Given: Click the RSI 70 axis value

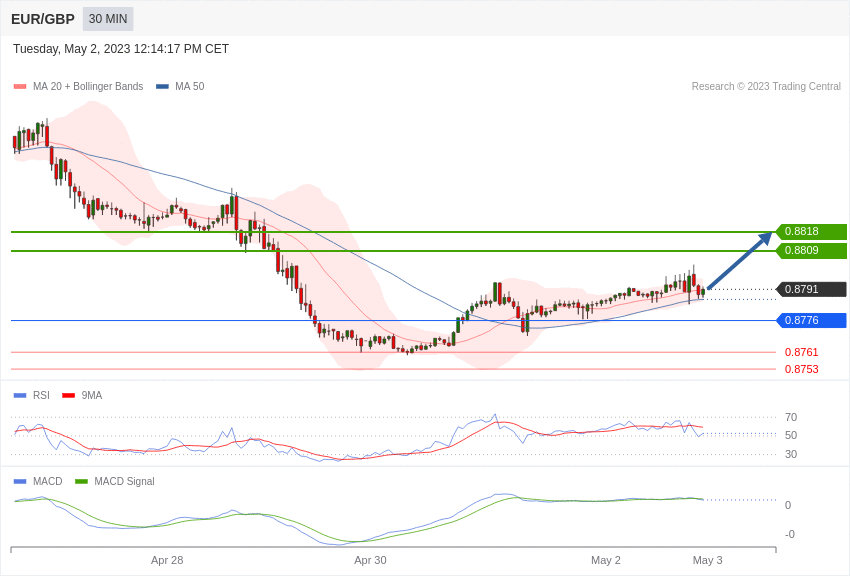Looking at the screenshot, I should [791, 417].
